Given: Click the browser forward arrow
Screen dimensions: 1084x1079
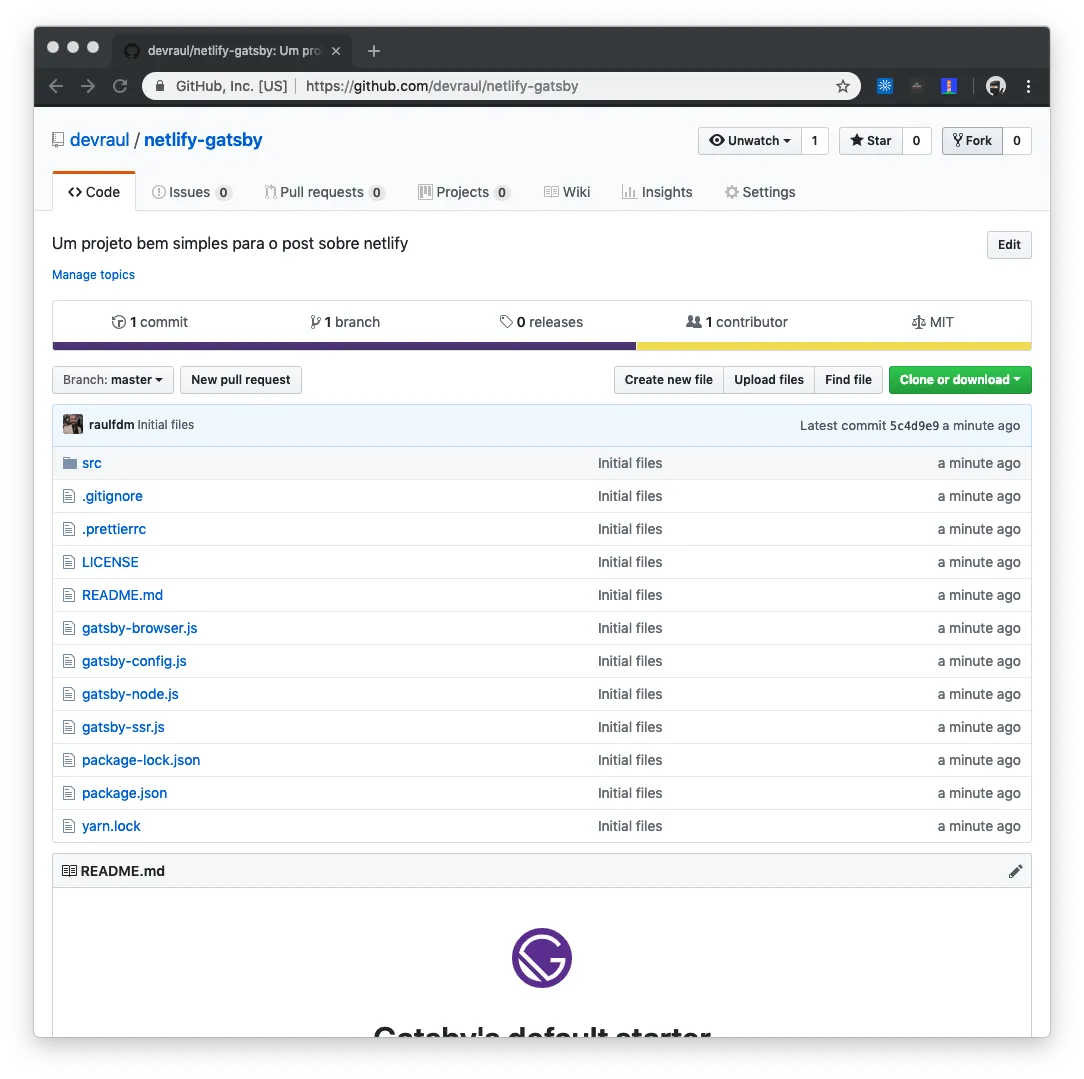Looking at the screenshot, I should 88,86.
